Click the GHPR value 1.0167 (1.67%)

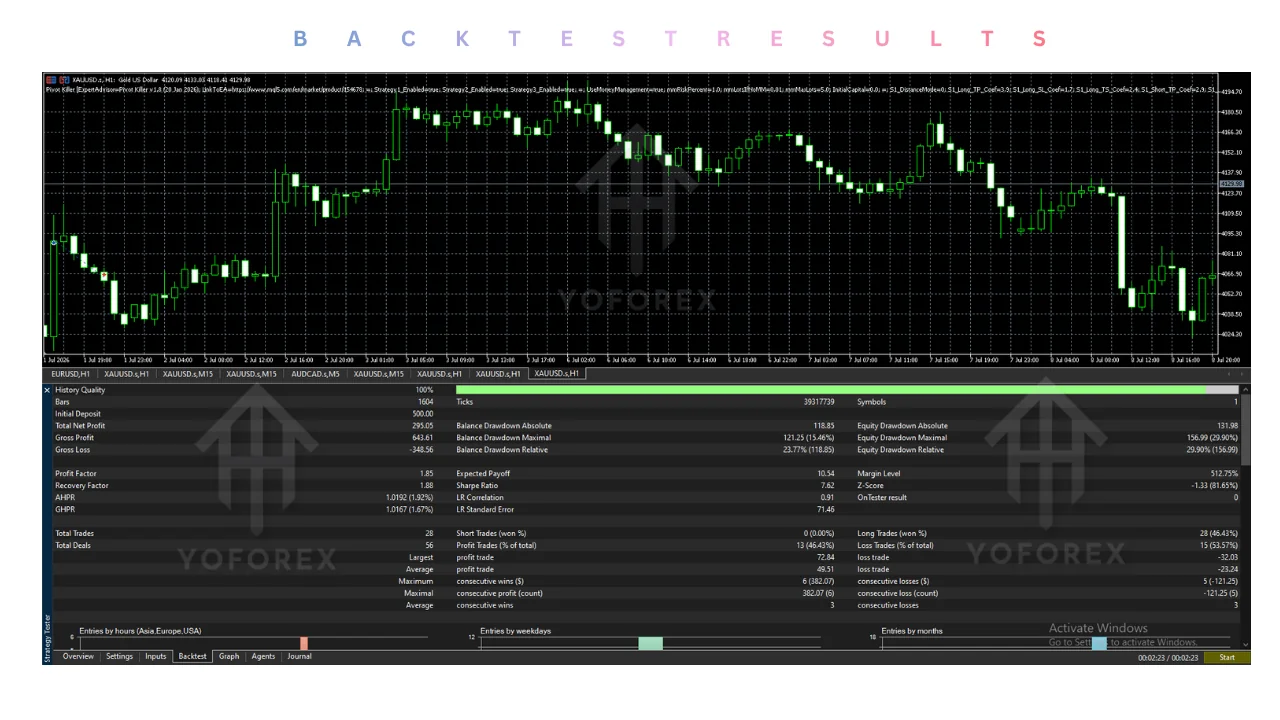[x=409, y=510]
